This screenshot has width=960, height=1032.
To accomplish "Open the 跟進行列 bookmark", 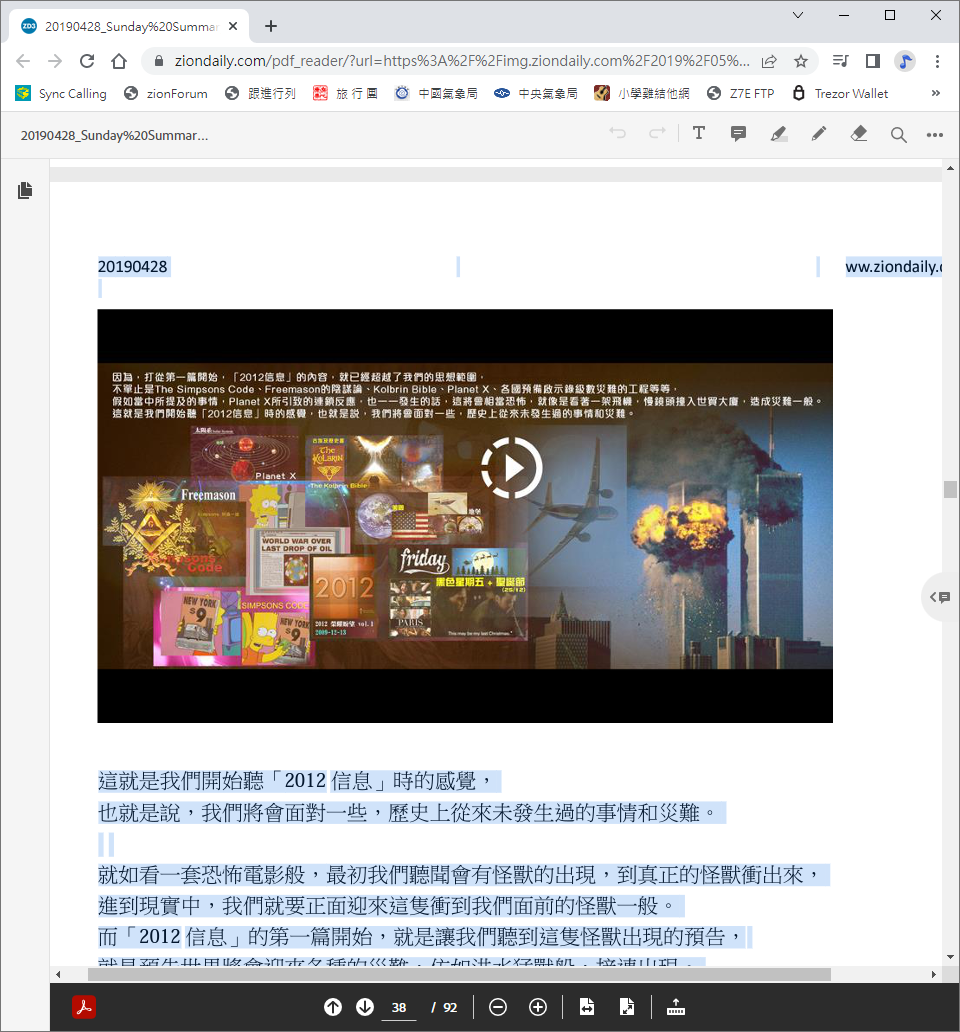I will pyautogui.click(x=260, y=93).
